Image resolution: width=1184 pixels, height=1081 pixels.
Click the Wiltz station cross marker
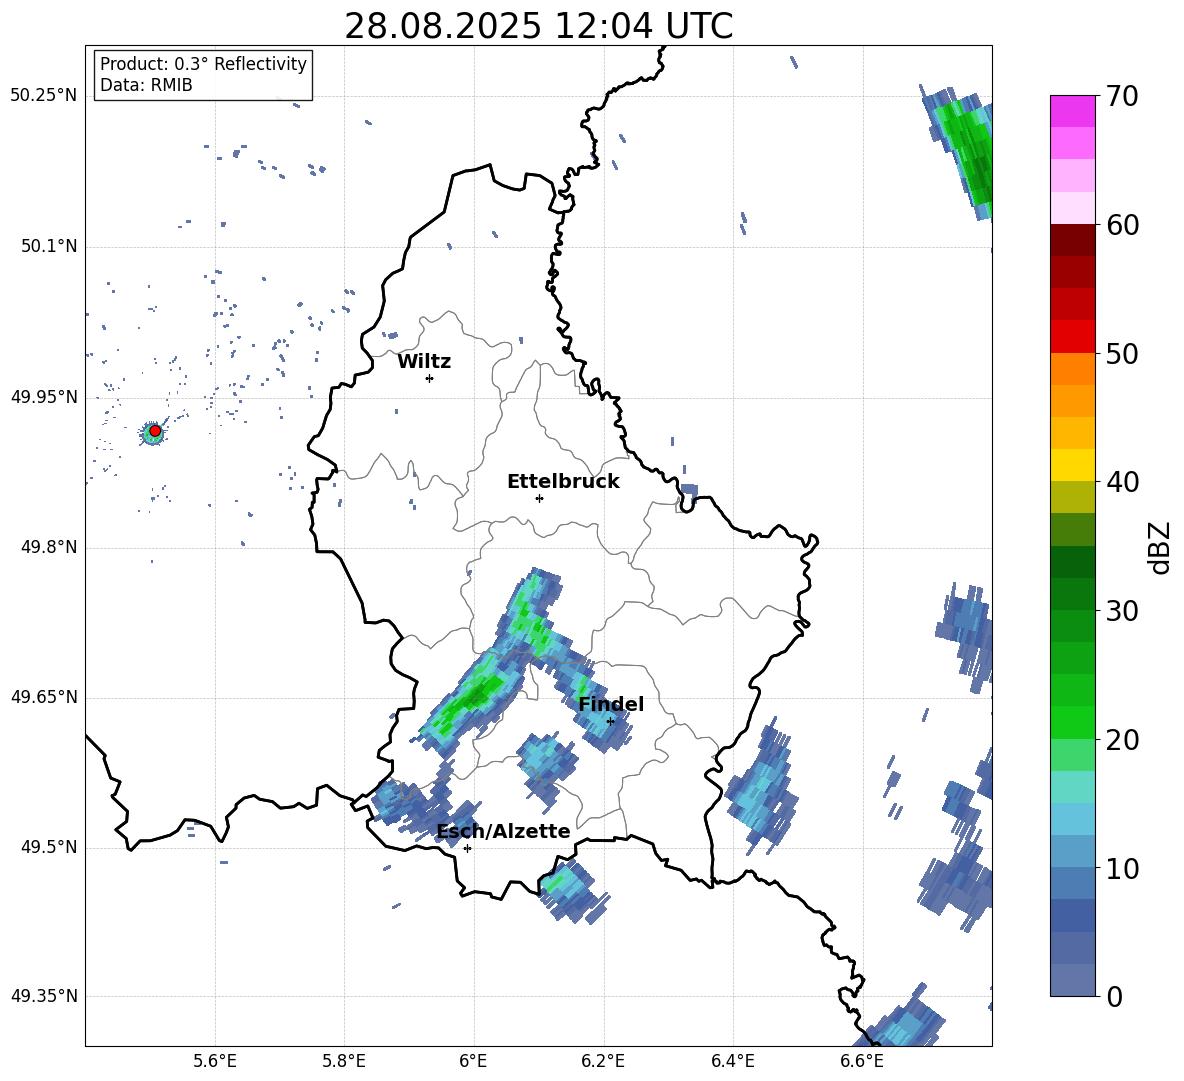(430, 378)
